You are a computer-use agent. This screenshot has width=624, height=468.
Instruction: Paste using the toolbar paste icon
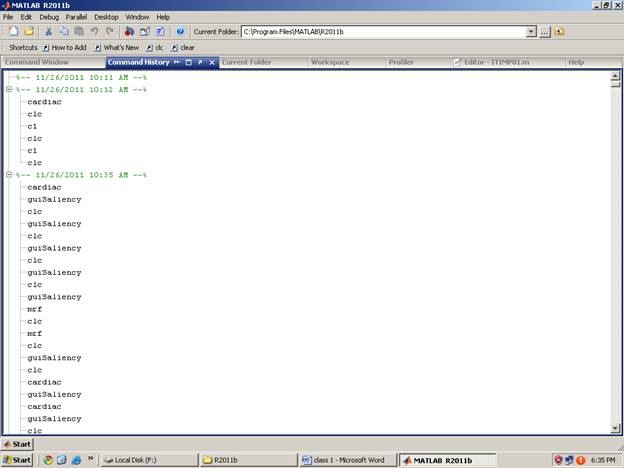[x=79, y=31]
